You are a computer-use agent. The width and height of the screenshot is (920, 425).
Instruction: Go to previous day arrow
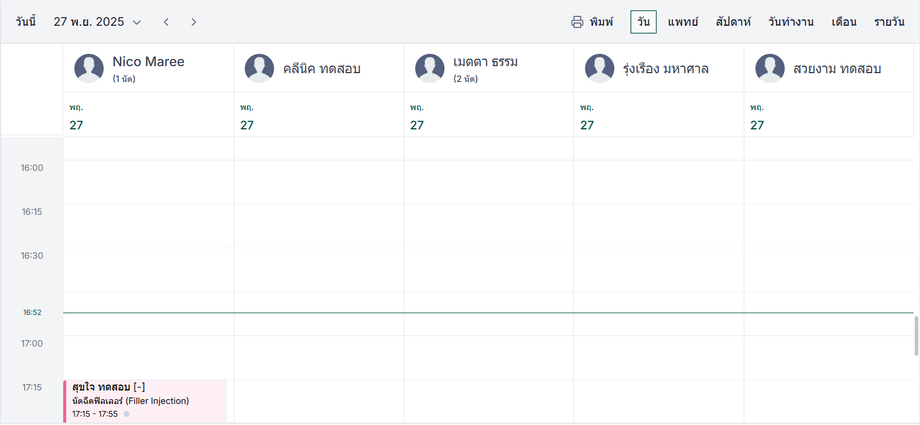[166, 22]
